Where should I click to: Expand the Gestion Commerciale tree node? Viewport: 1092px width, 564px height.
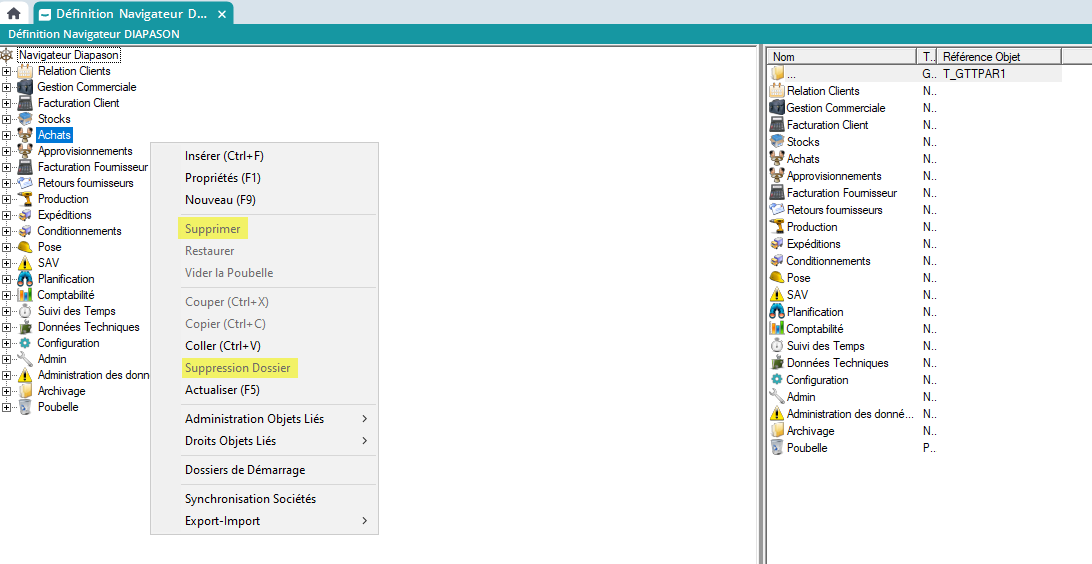pyautogui.click(x=7, y=87)
